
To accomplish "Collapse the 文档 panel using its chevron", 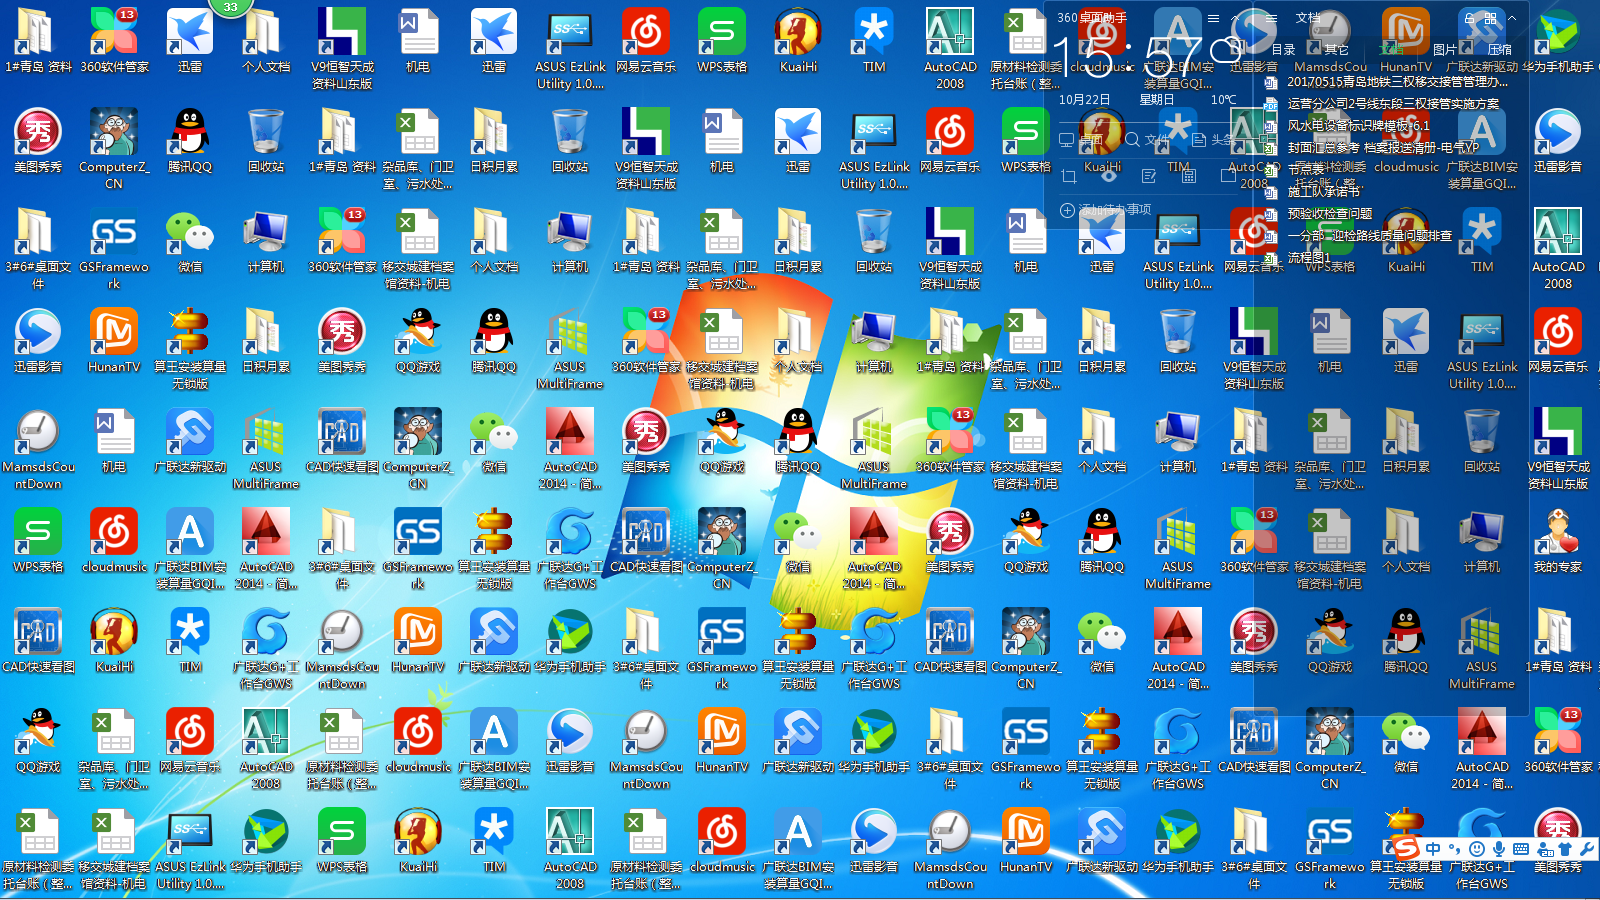I will (1512, 18).
